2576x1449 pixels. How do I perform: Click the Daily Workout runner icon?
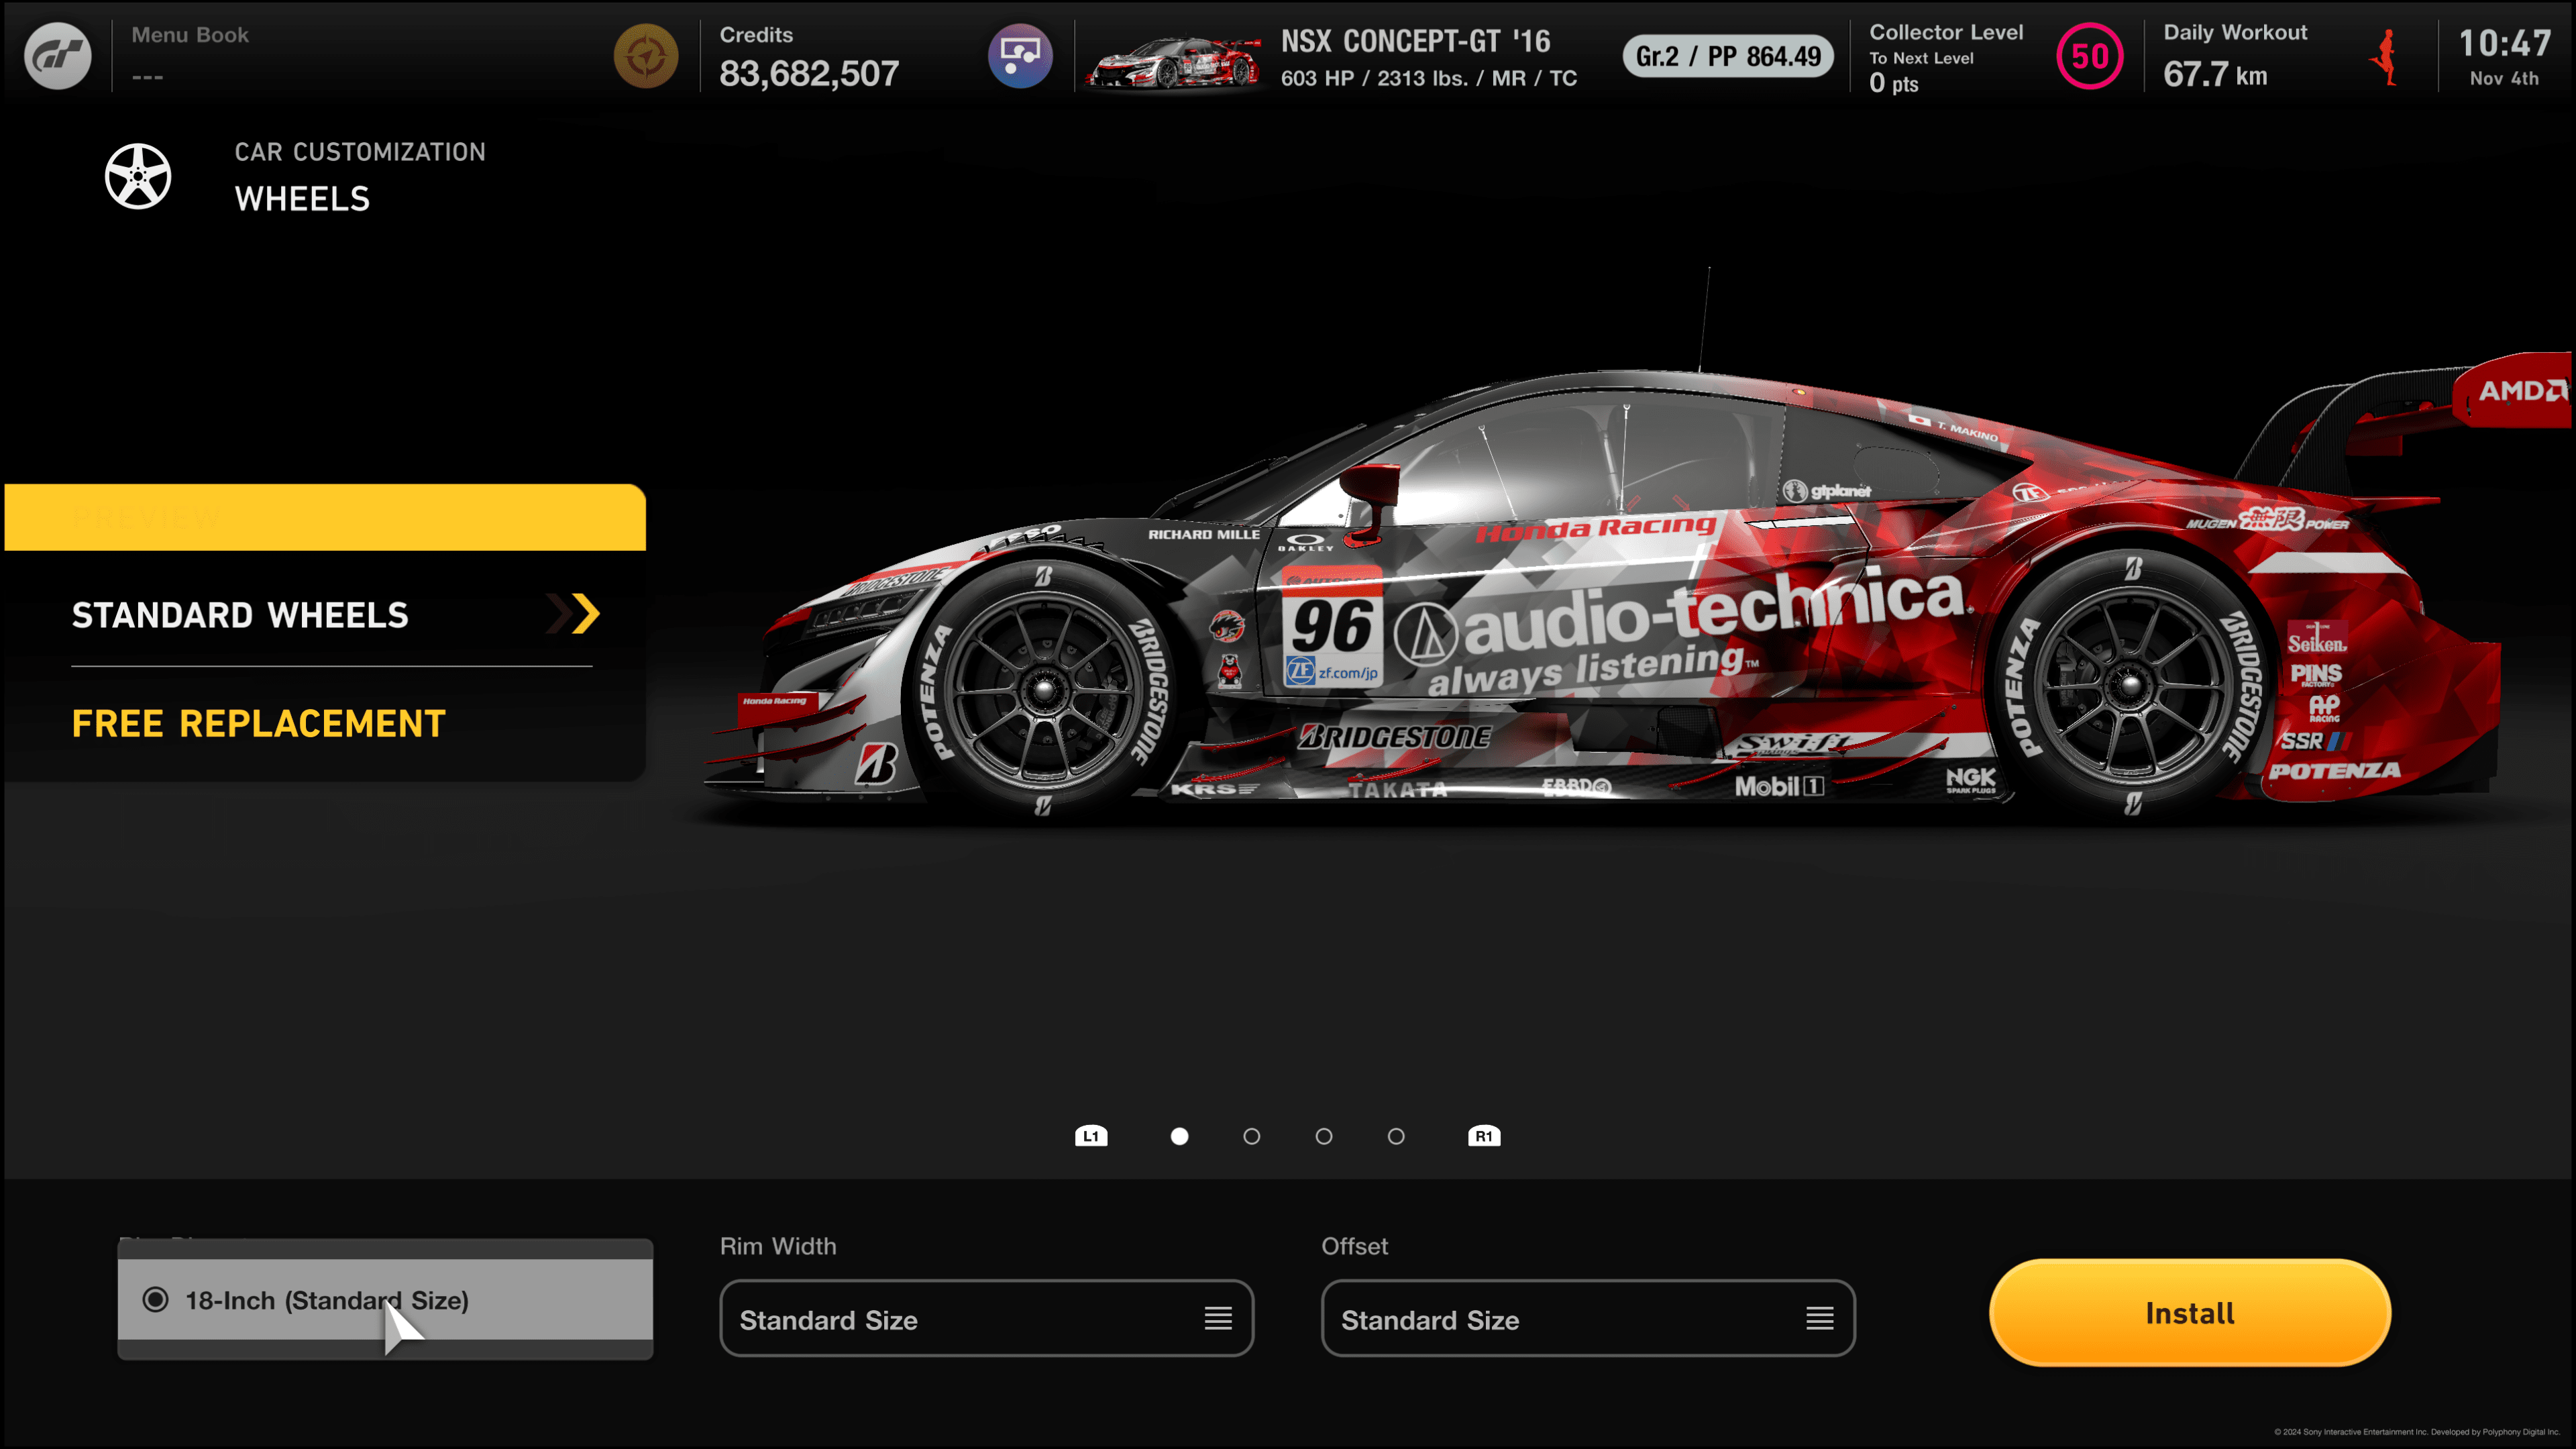(x=2386, y=57)
